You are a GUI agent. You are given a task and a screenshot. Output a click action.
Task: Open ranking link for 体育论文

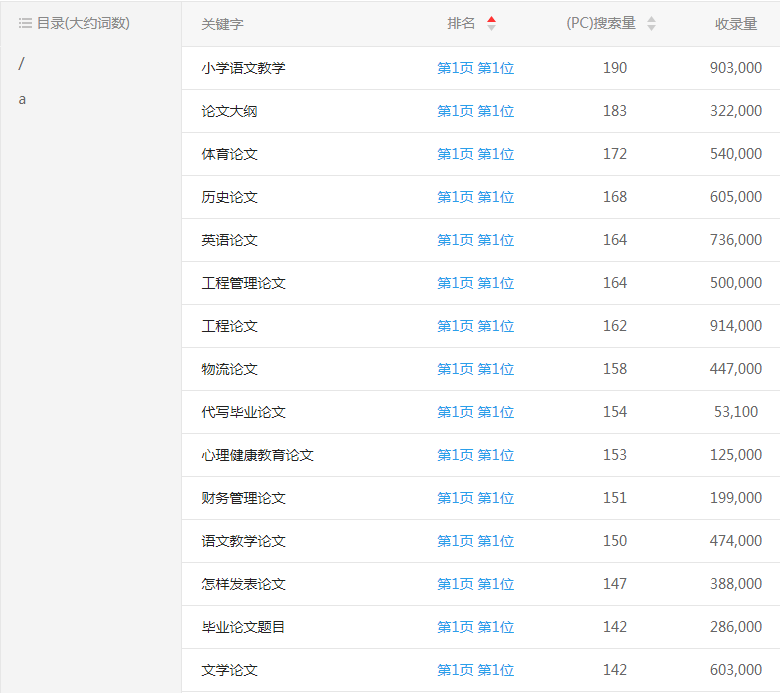click(475, 154)
